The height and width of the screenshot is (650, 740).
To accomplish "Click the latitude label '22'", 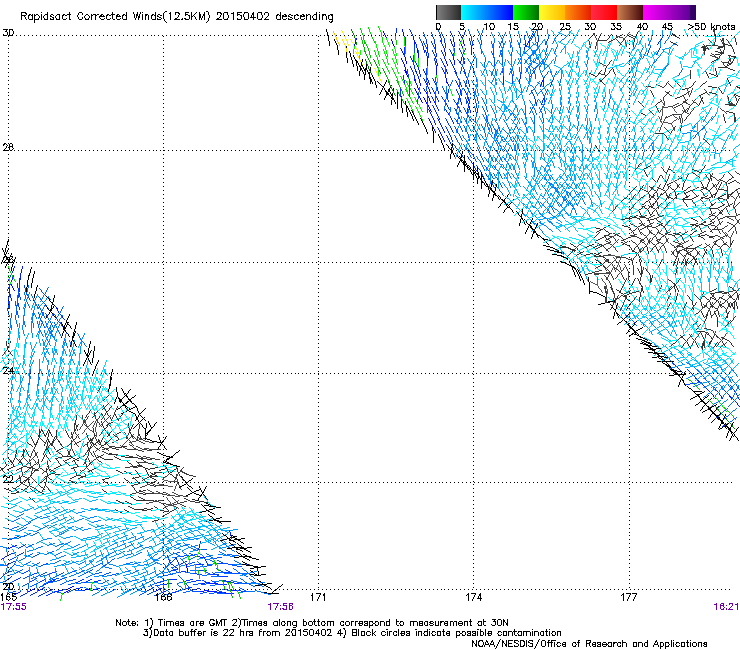I will (x=8, y=479).
